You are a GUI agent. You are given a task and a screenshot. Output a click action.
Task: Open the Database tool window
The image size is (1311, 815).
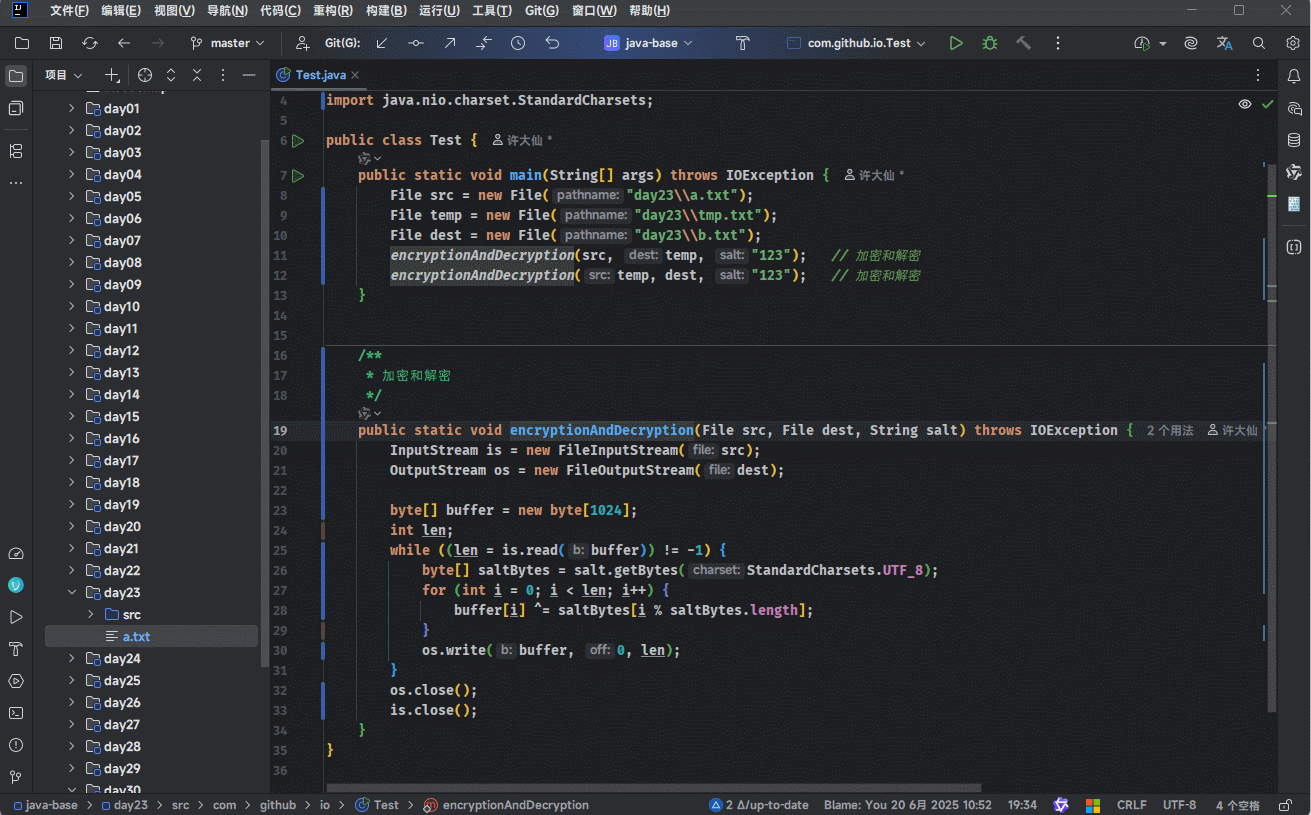tap(1293, 140)
